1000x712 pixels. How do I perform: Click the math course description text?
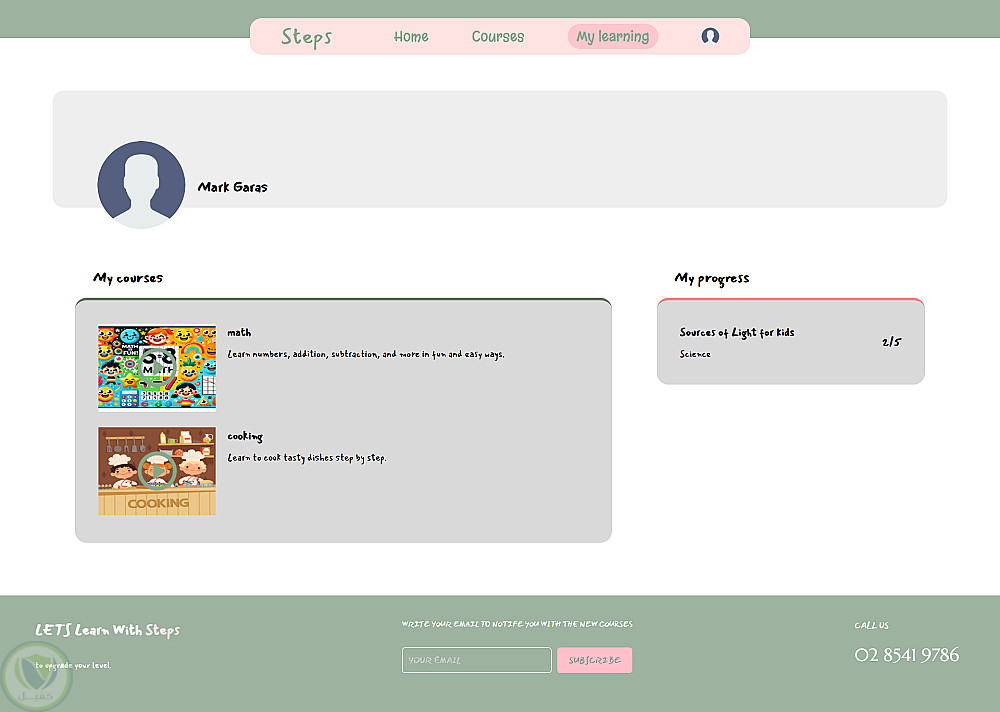(365, 354)
